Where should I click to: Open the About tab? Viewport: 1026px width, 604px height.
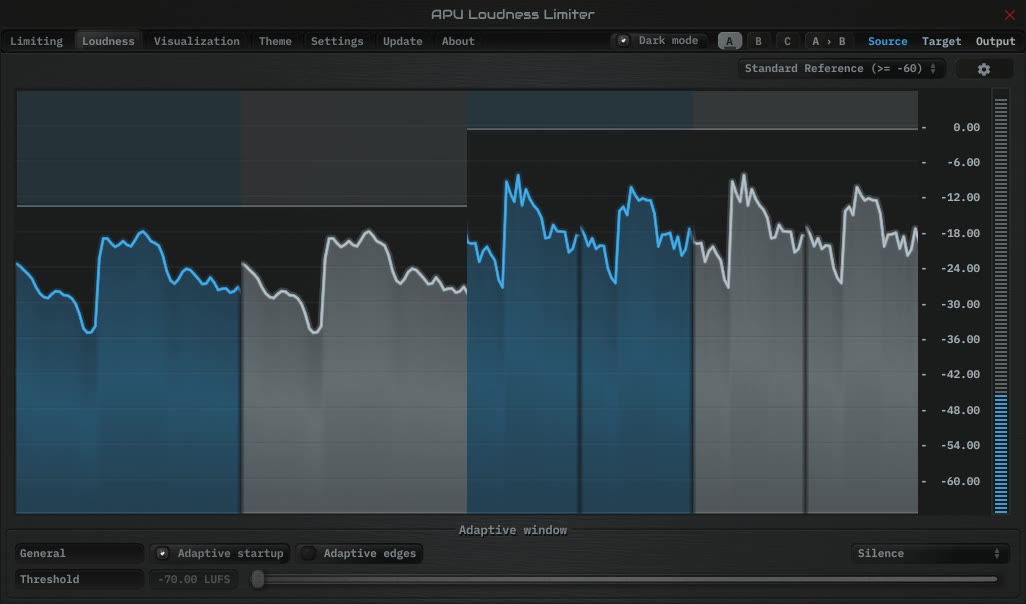point(458,41)
